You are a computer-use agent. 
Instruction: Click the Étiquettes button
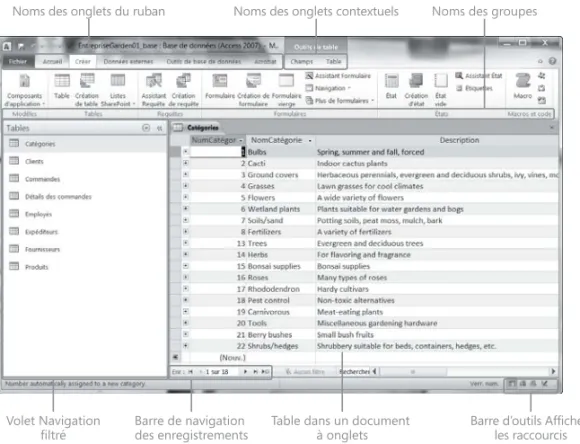pyautogui.click(x=474, y=88)
